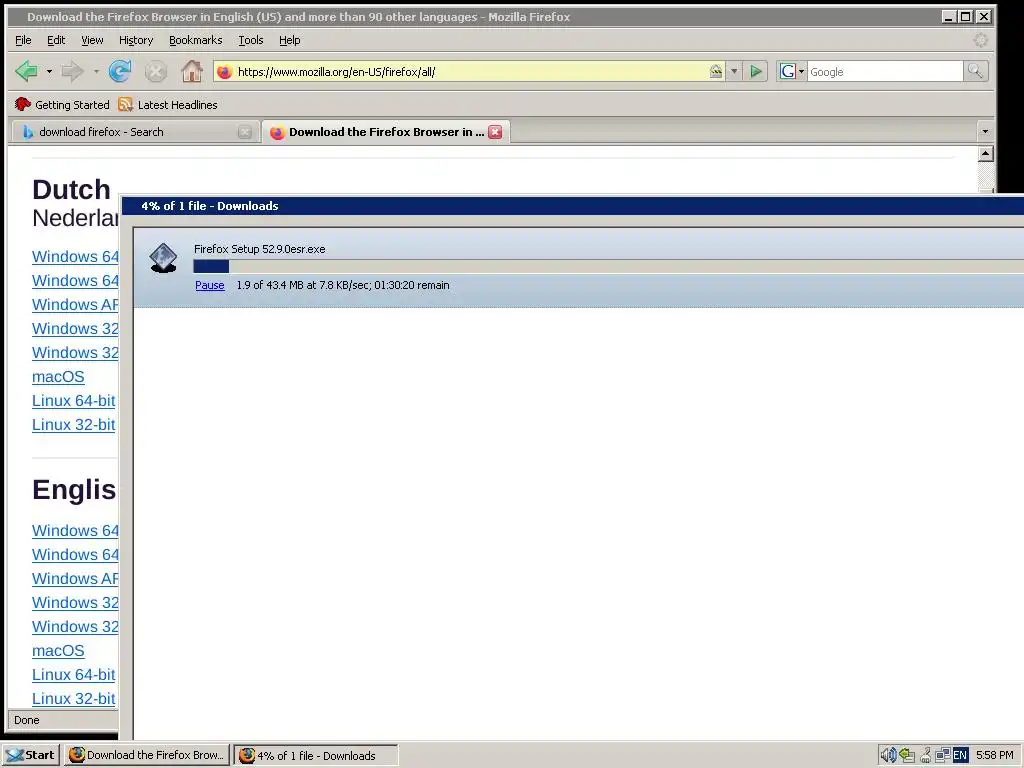Open the Back history dropdown arrow
This screenshot has width=1024, height=768.
tap(49, 71)
